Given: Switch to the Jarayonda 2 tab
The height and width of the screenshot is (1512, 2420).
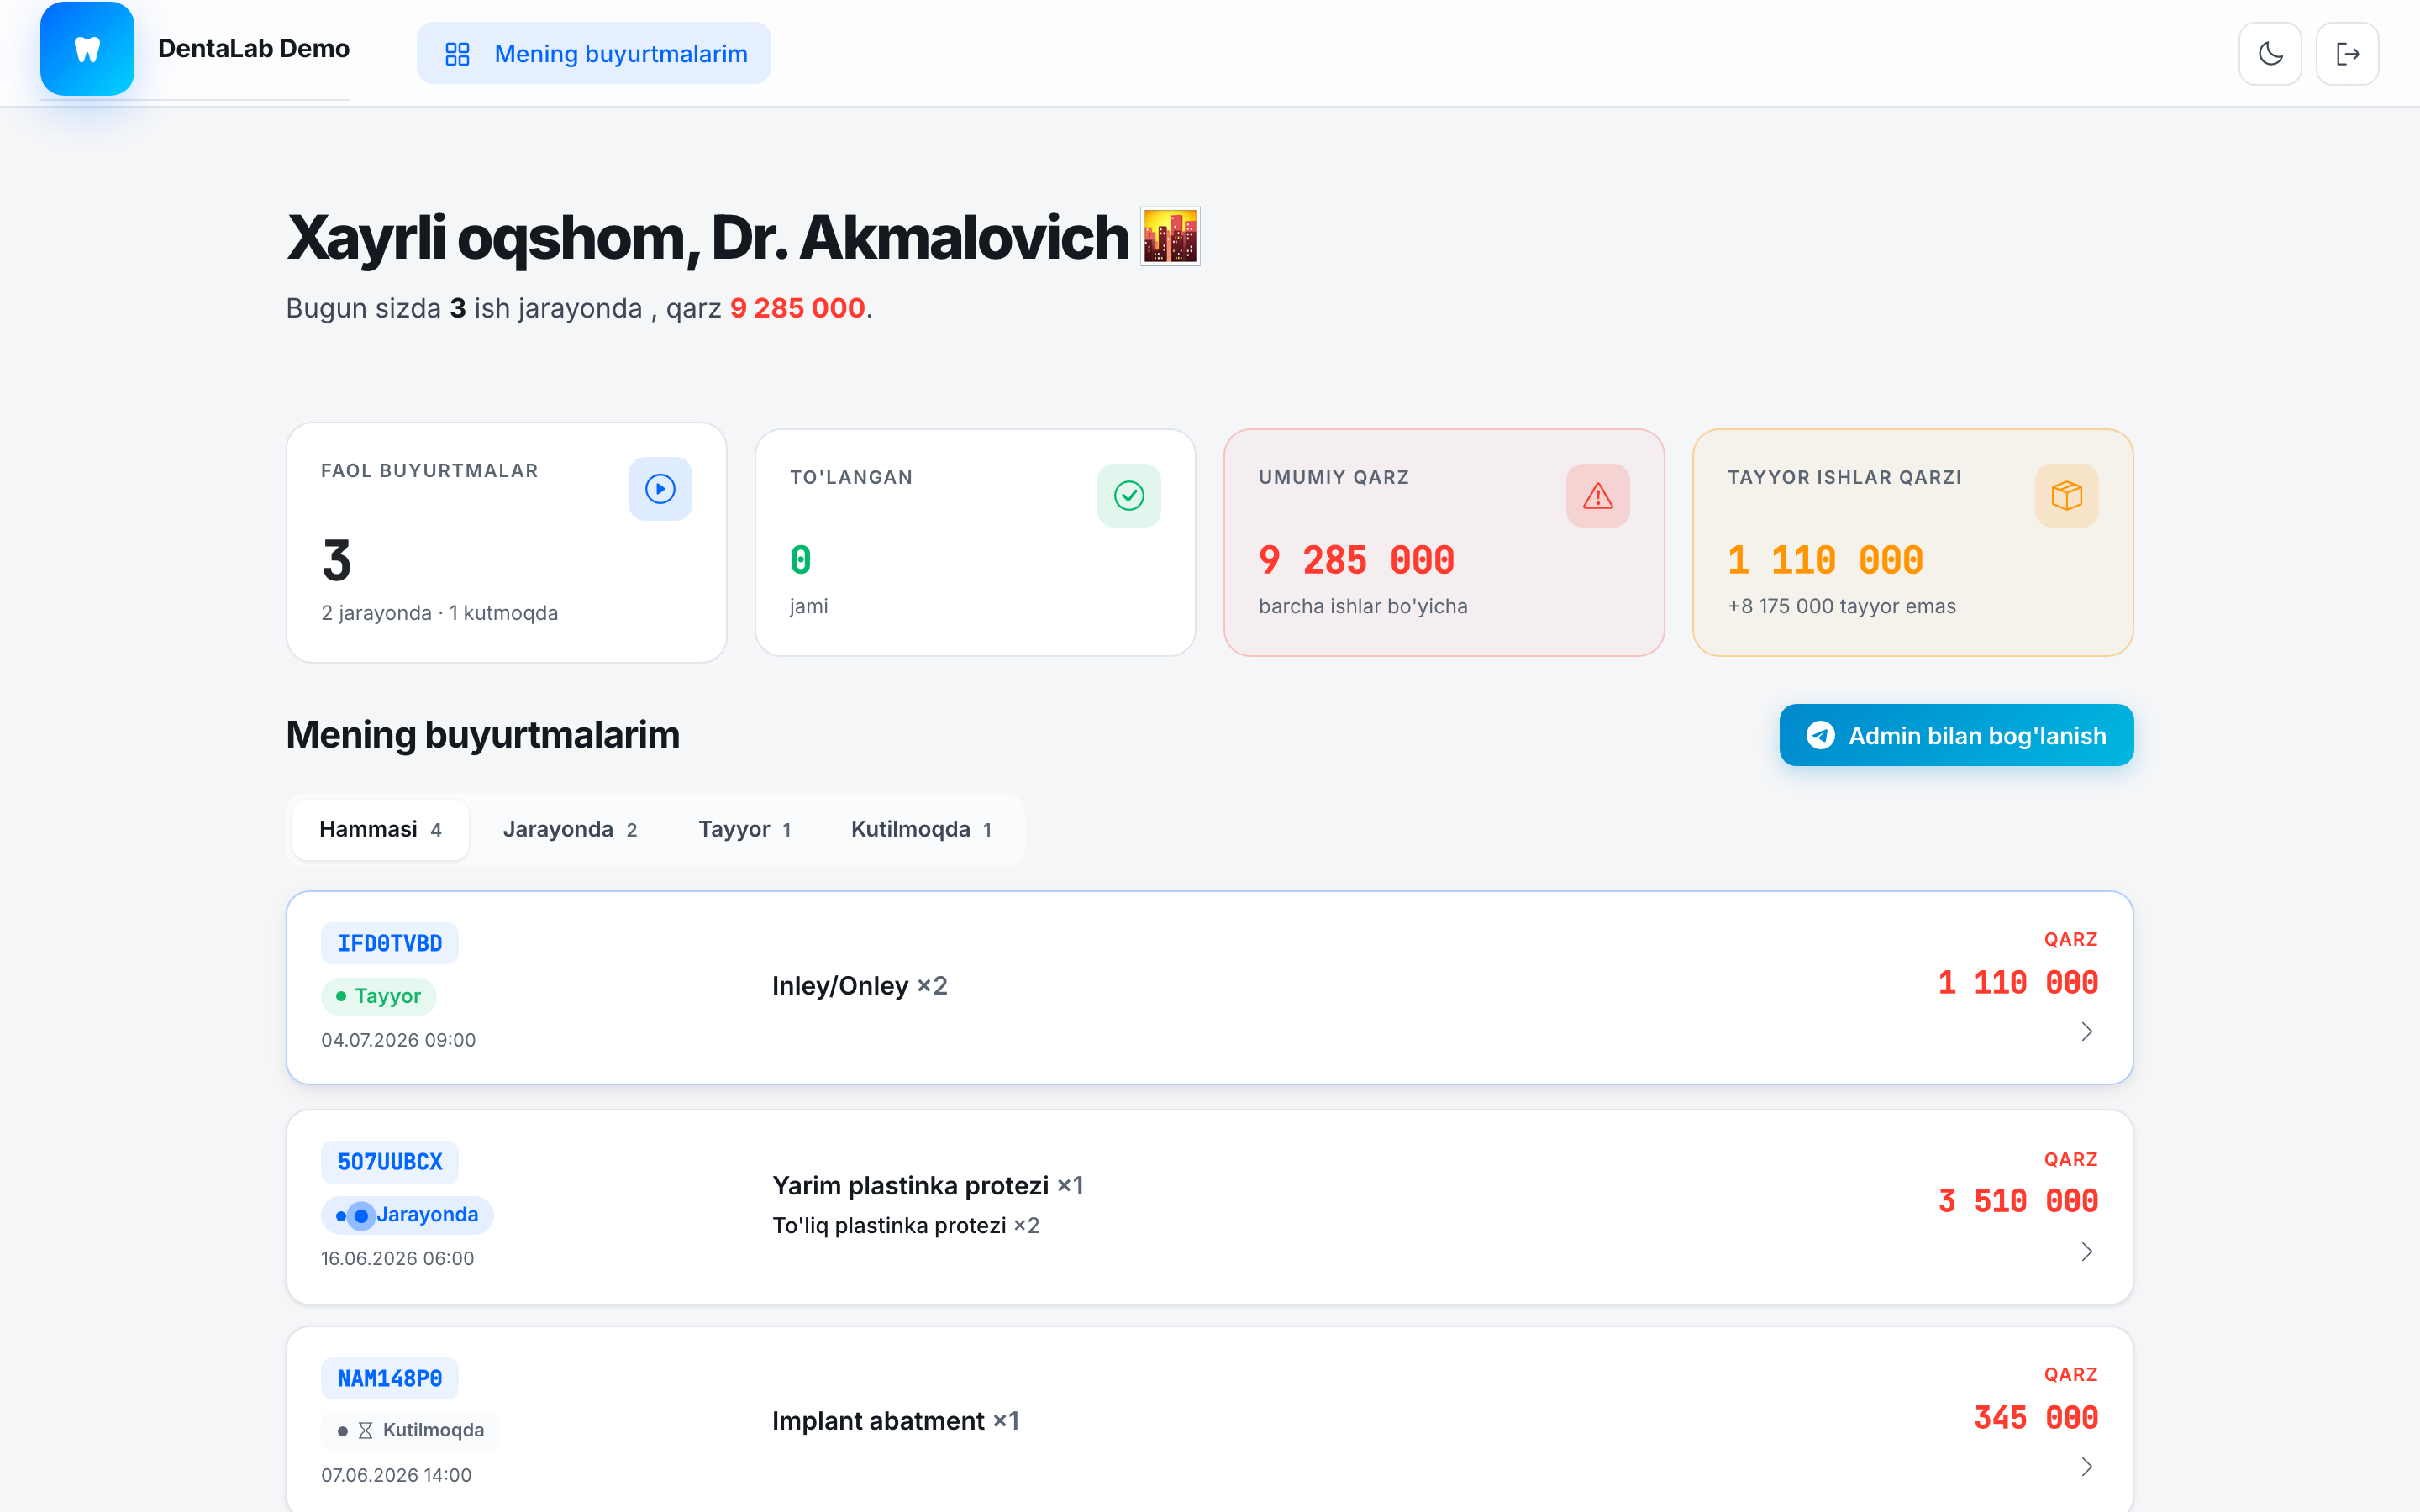Looking at the screenshot, I should 570,829.
